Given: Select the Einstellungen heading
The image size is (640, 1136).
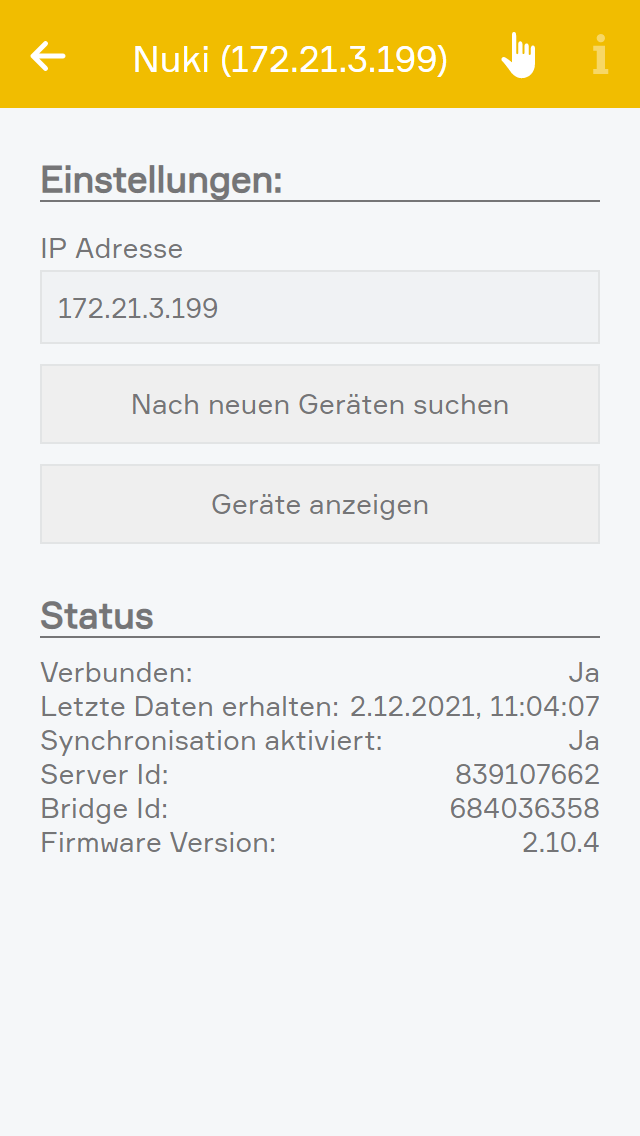Looking at the screenshot, I should click(x=162, y=181).
